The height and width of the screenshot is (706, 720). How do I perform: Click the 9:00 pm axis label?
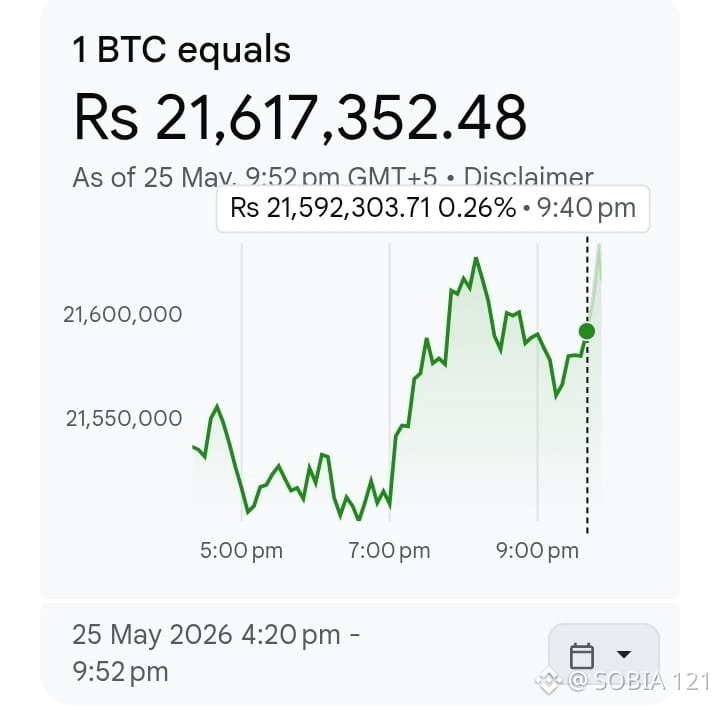click(x=537, y=550)
